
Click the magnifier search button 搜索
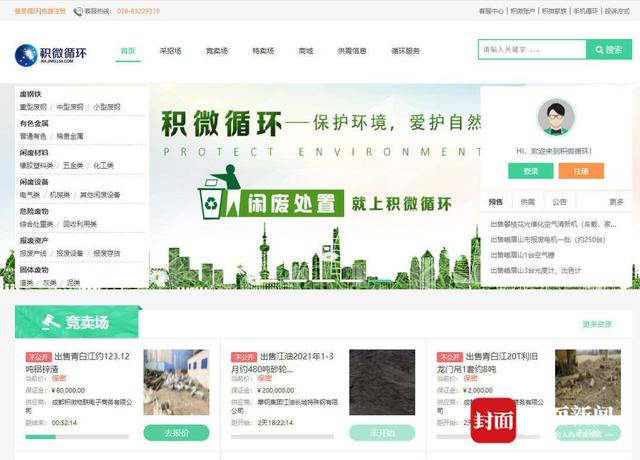609,50
